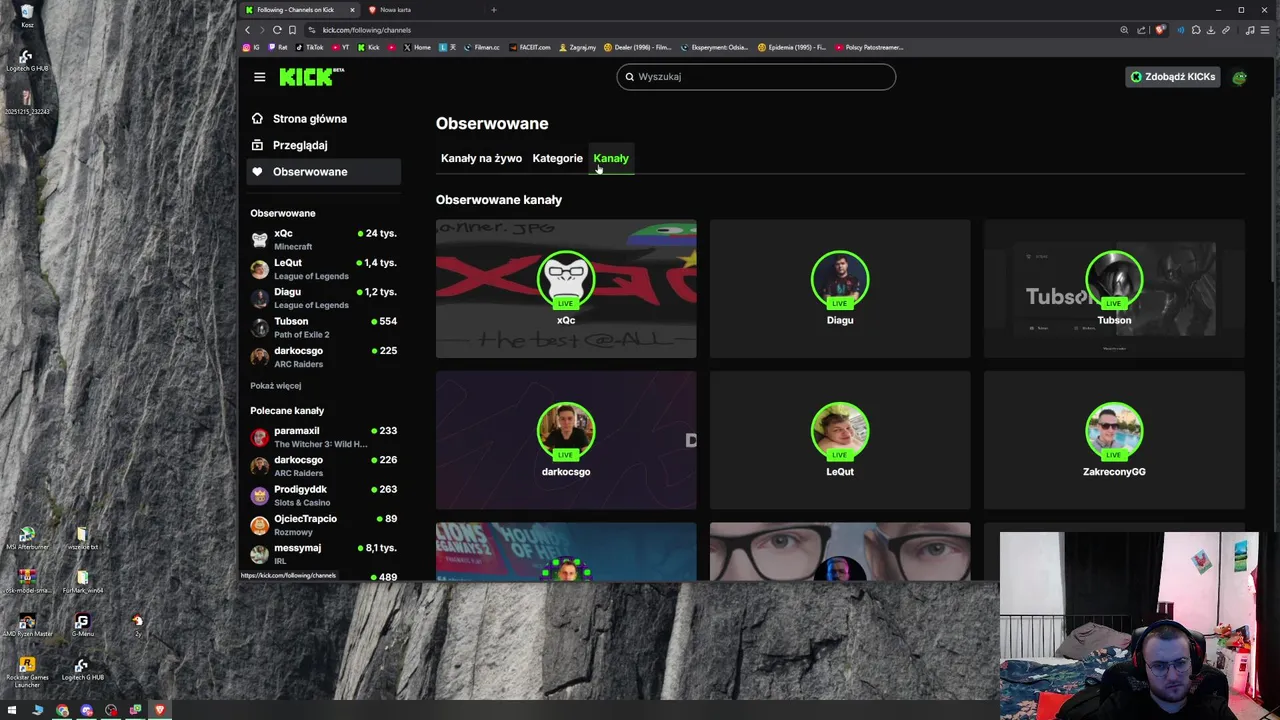This screenshot has width=1280, height=720.
Task: Open the X Home bookmark
Action: 417,47
